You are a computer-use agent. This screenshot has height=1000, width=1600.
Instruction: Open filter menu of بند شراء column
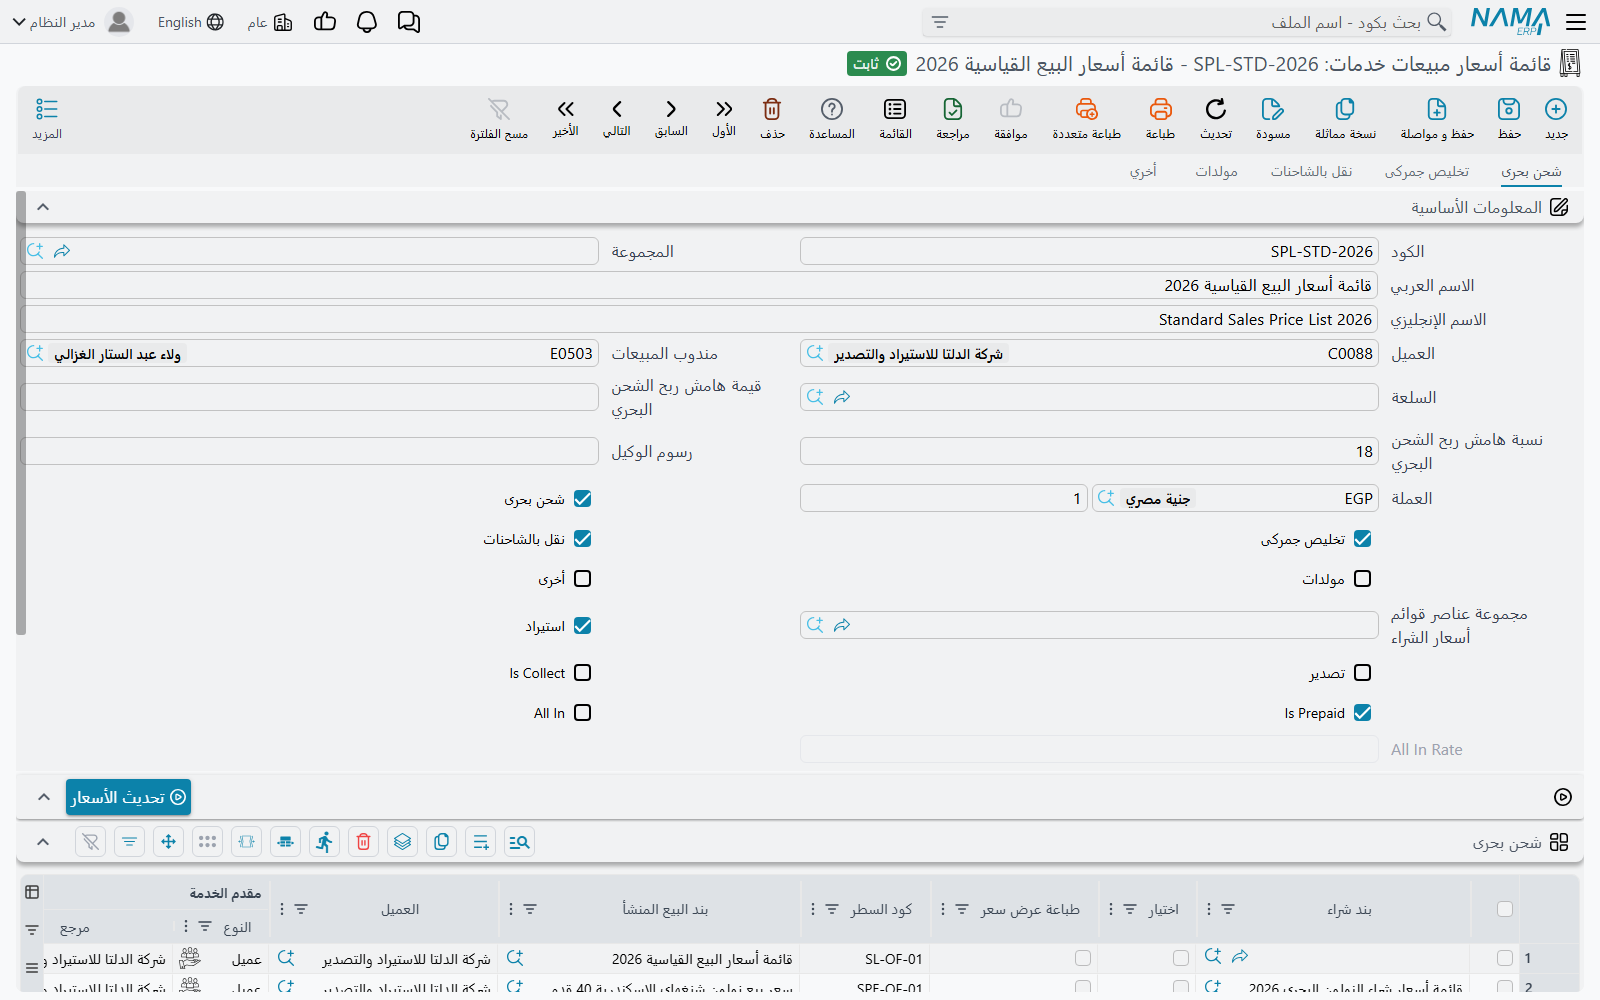click(1228, 909)
